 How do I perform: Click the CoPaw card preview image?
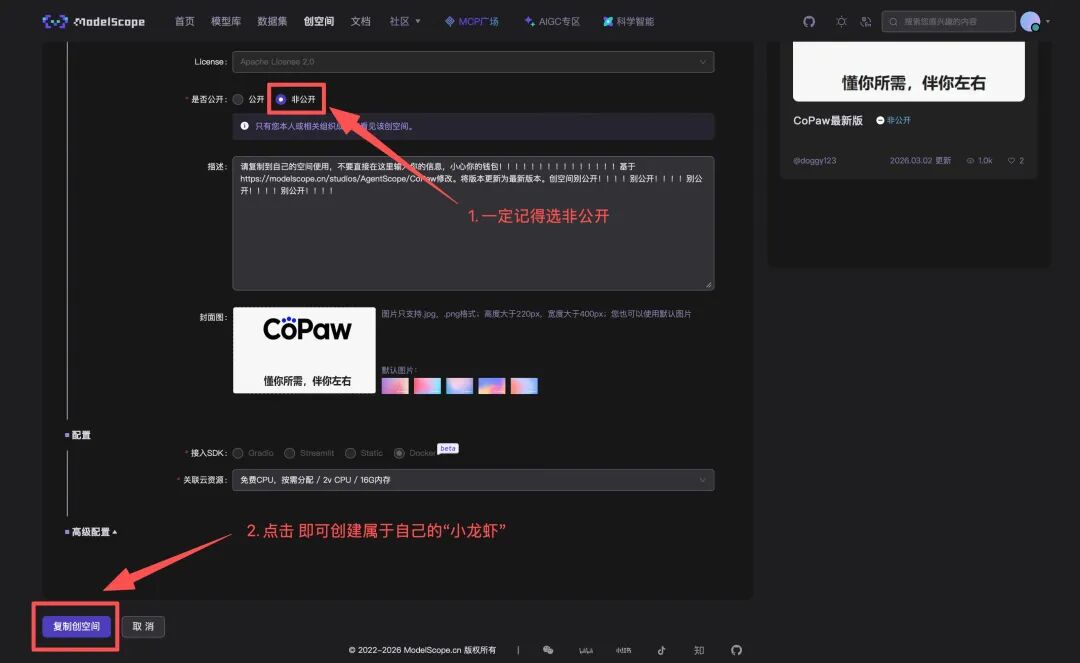click(908, 71)
